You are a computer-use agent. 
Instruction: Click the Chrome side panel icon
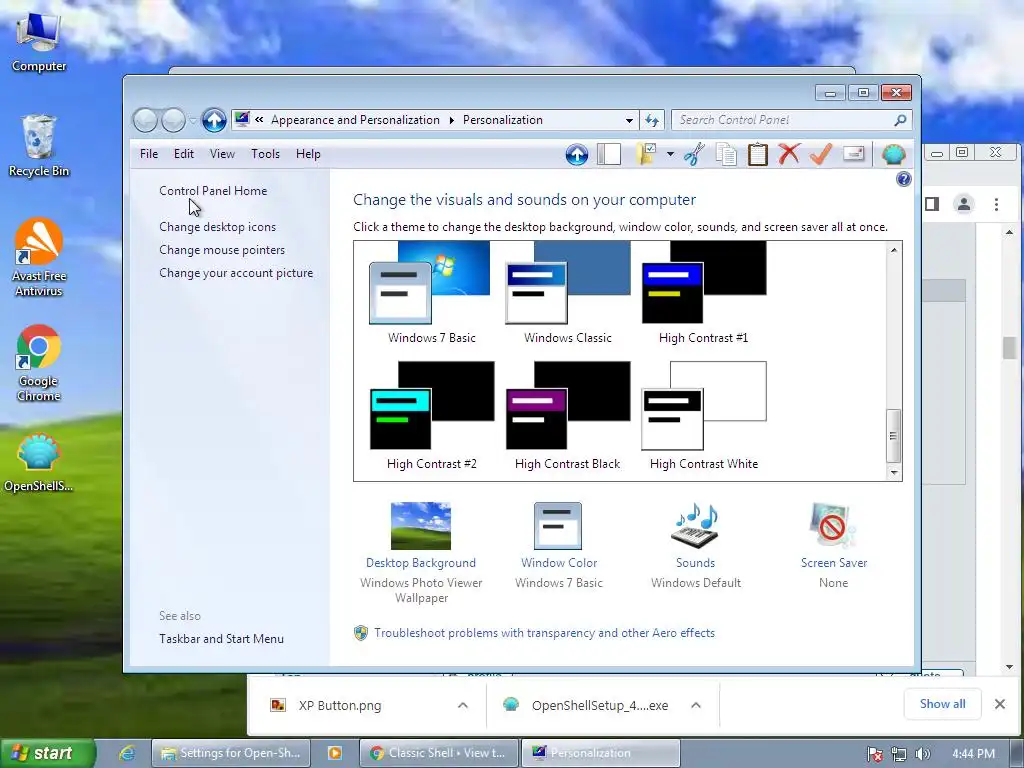(x=932, y=204)
